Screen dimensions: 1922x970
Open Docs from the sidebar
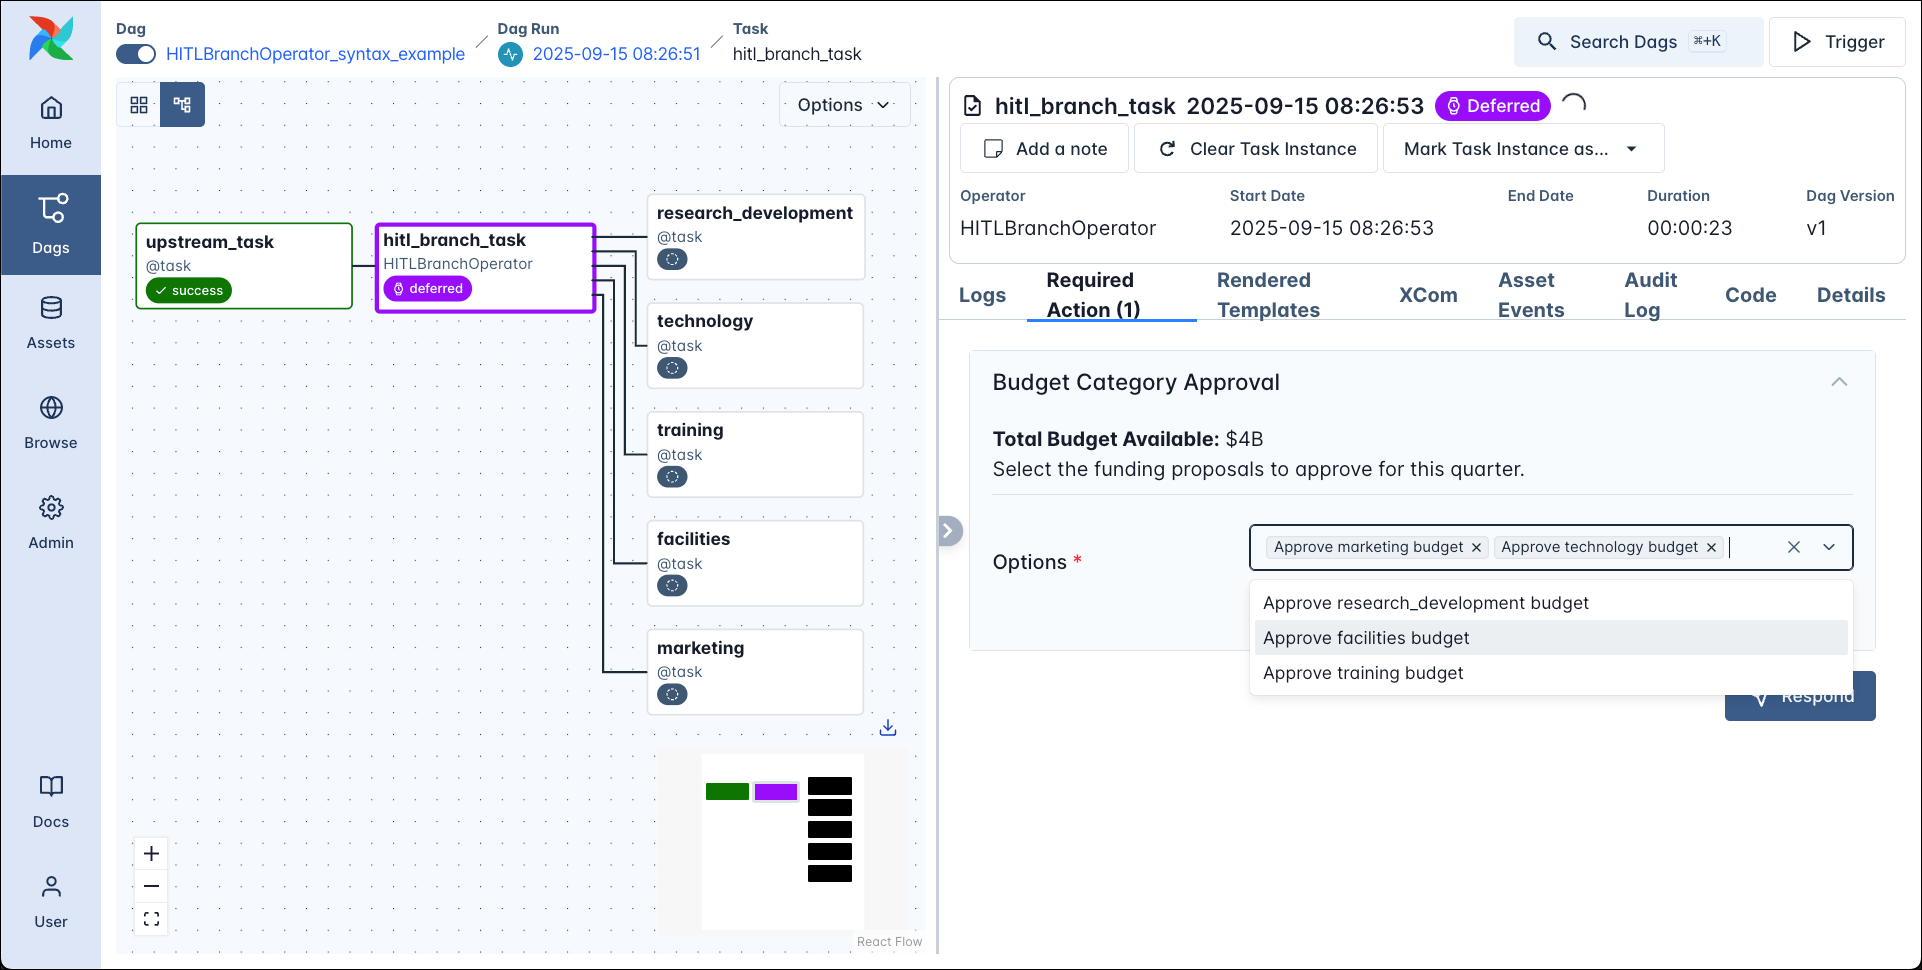click(50, 800)
